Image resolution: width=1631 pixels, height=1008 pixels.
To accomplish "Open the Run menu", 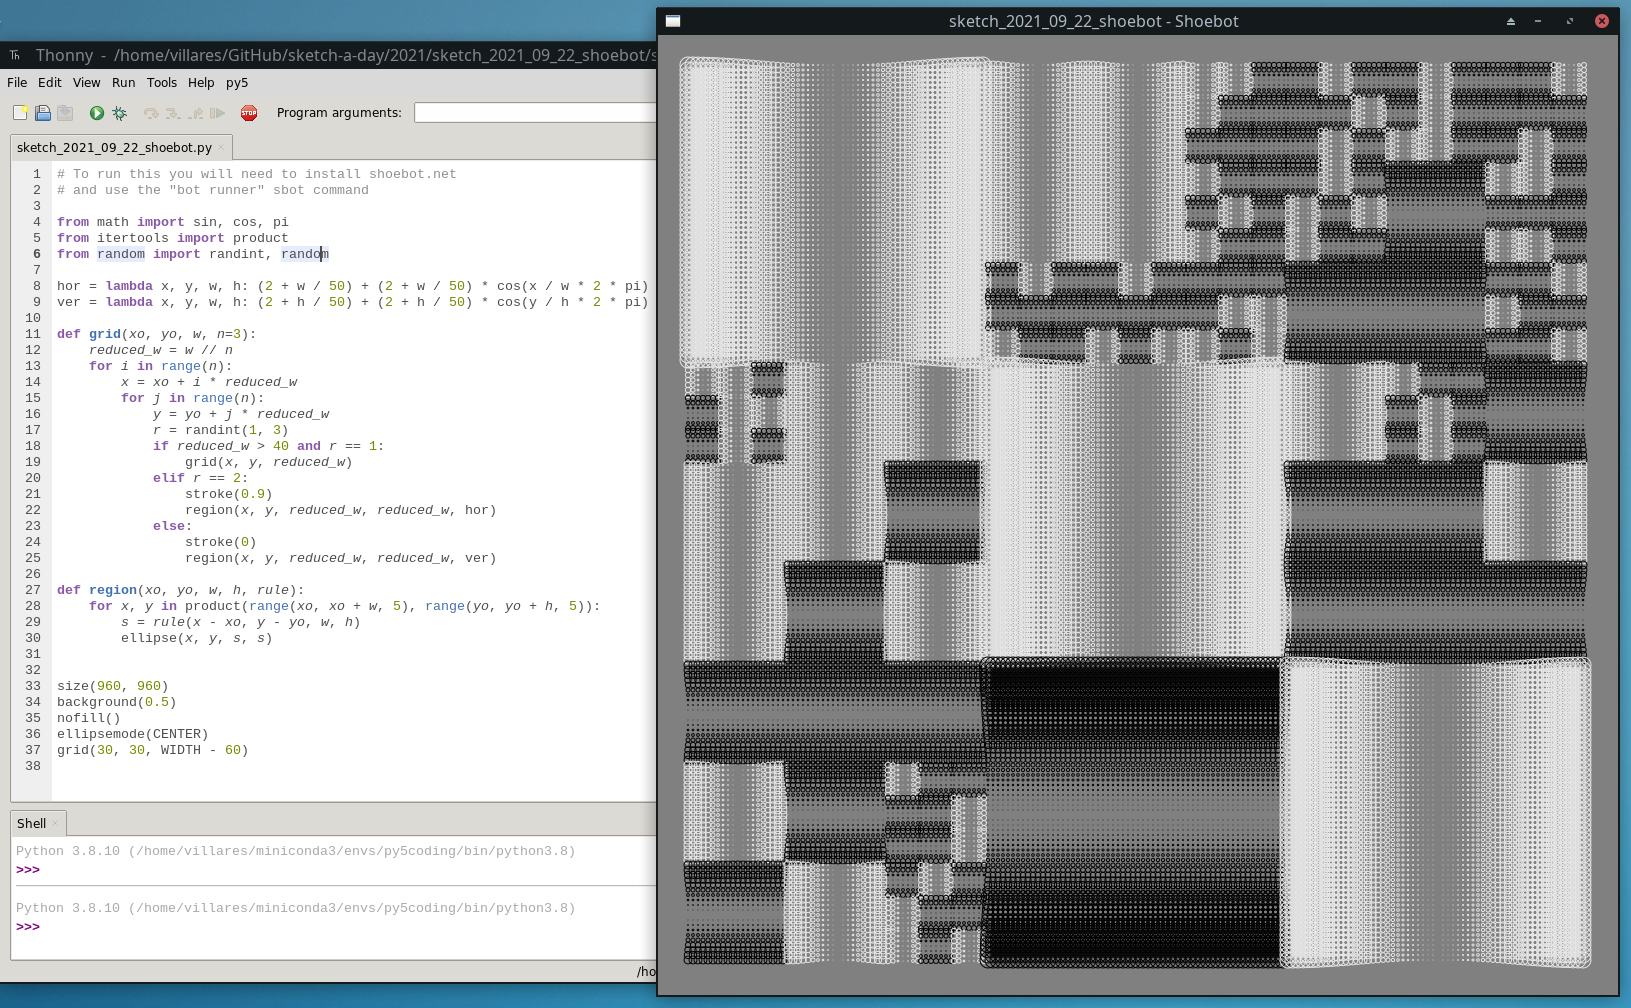I will click(x=123, y=83).
